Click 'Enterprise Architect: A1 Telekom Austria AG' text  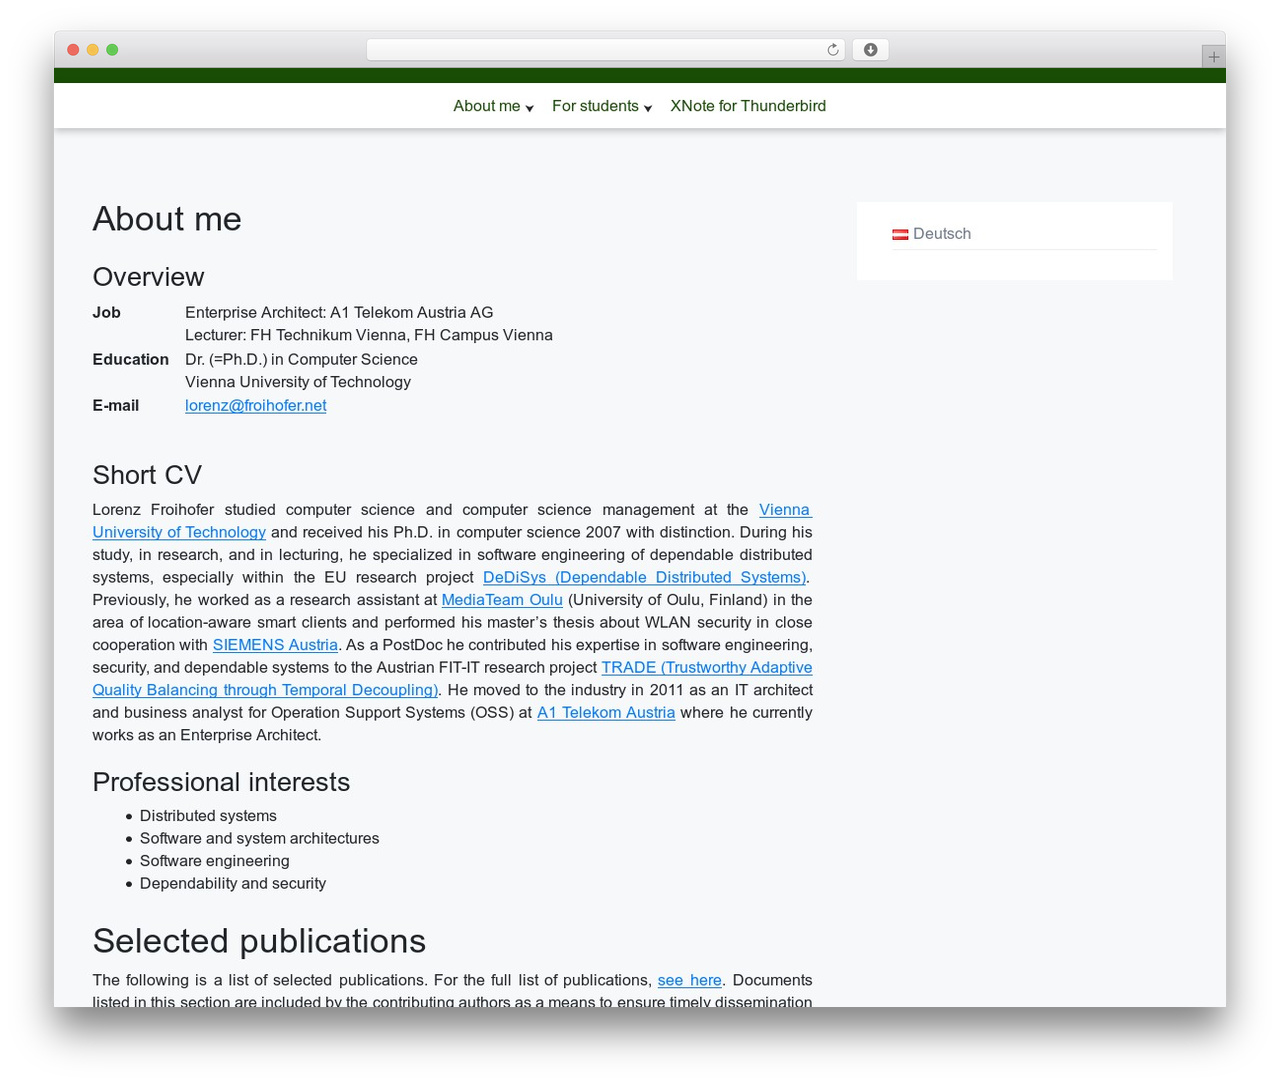(x=339, y=312)
